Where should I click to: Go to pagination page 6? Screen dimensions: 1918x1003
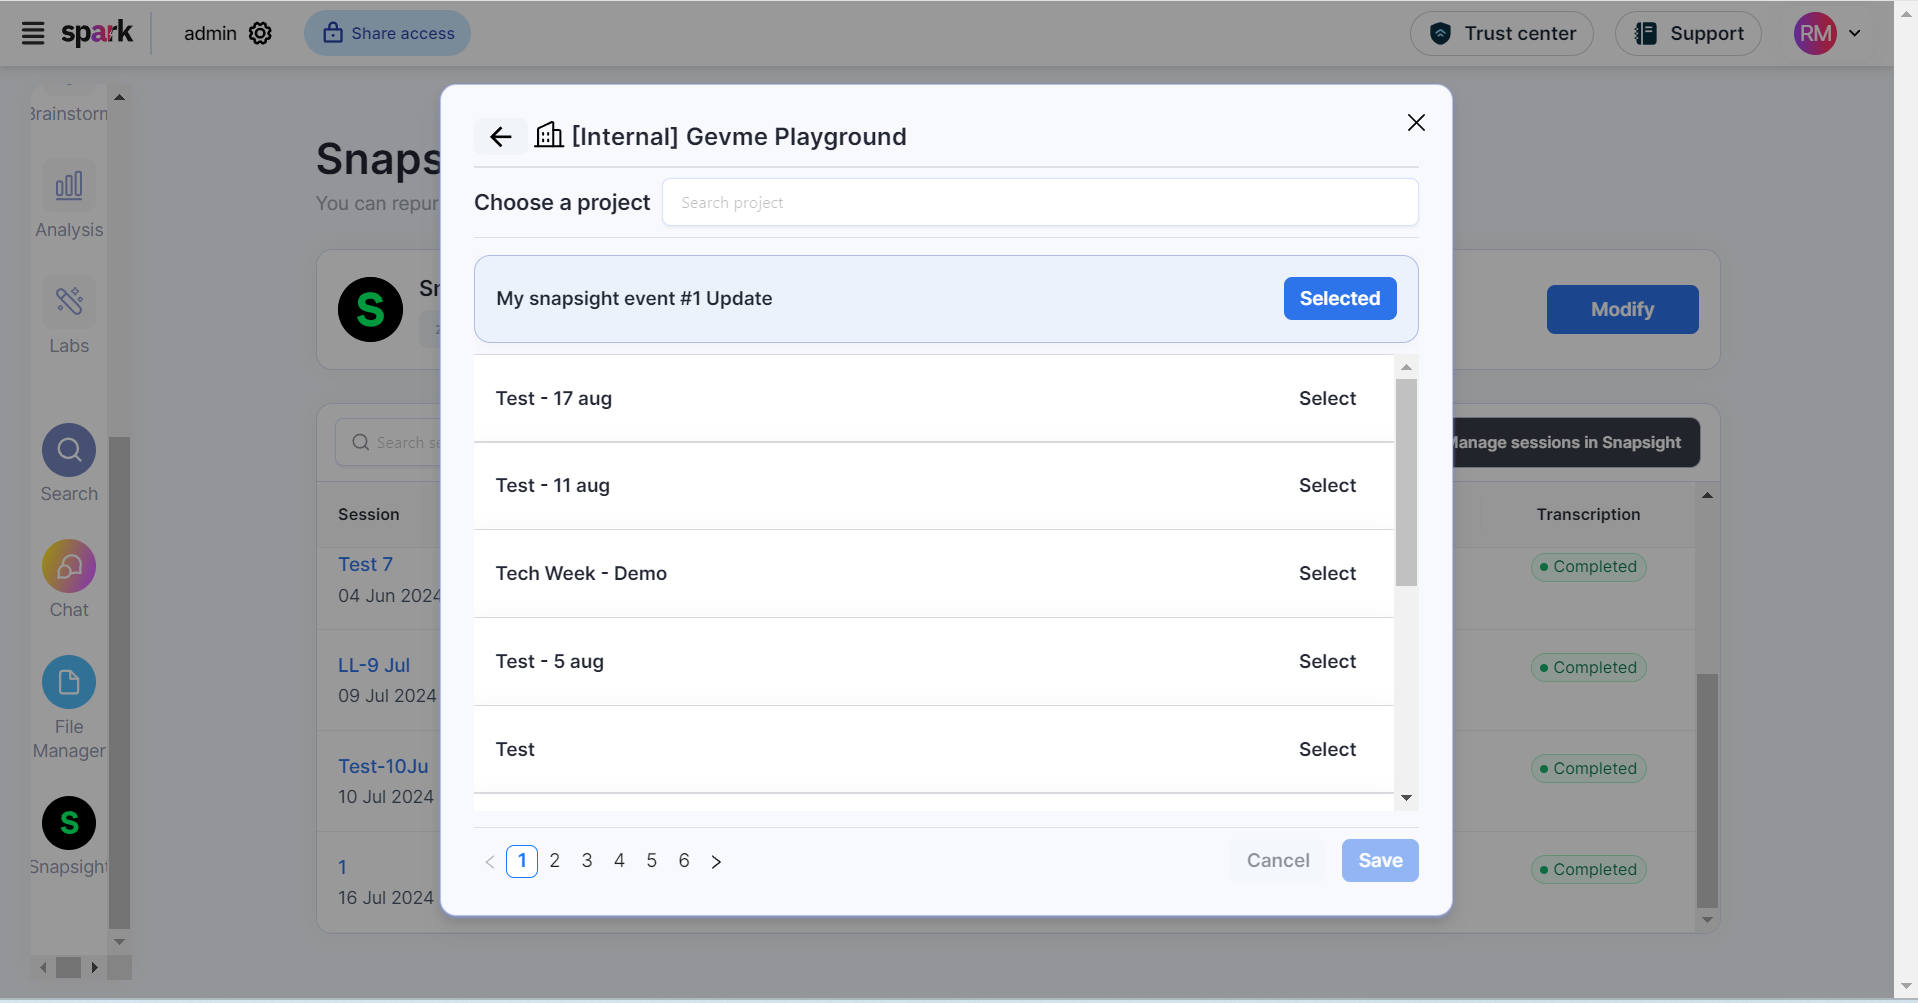684,861
